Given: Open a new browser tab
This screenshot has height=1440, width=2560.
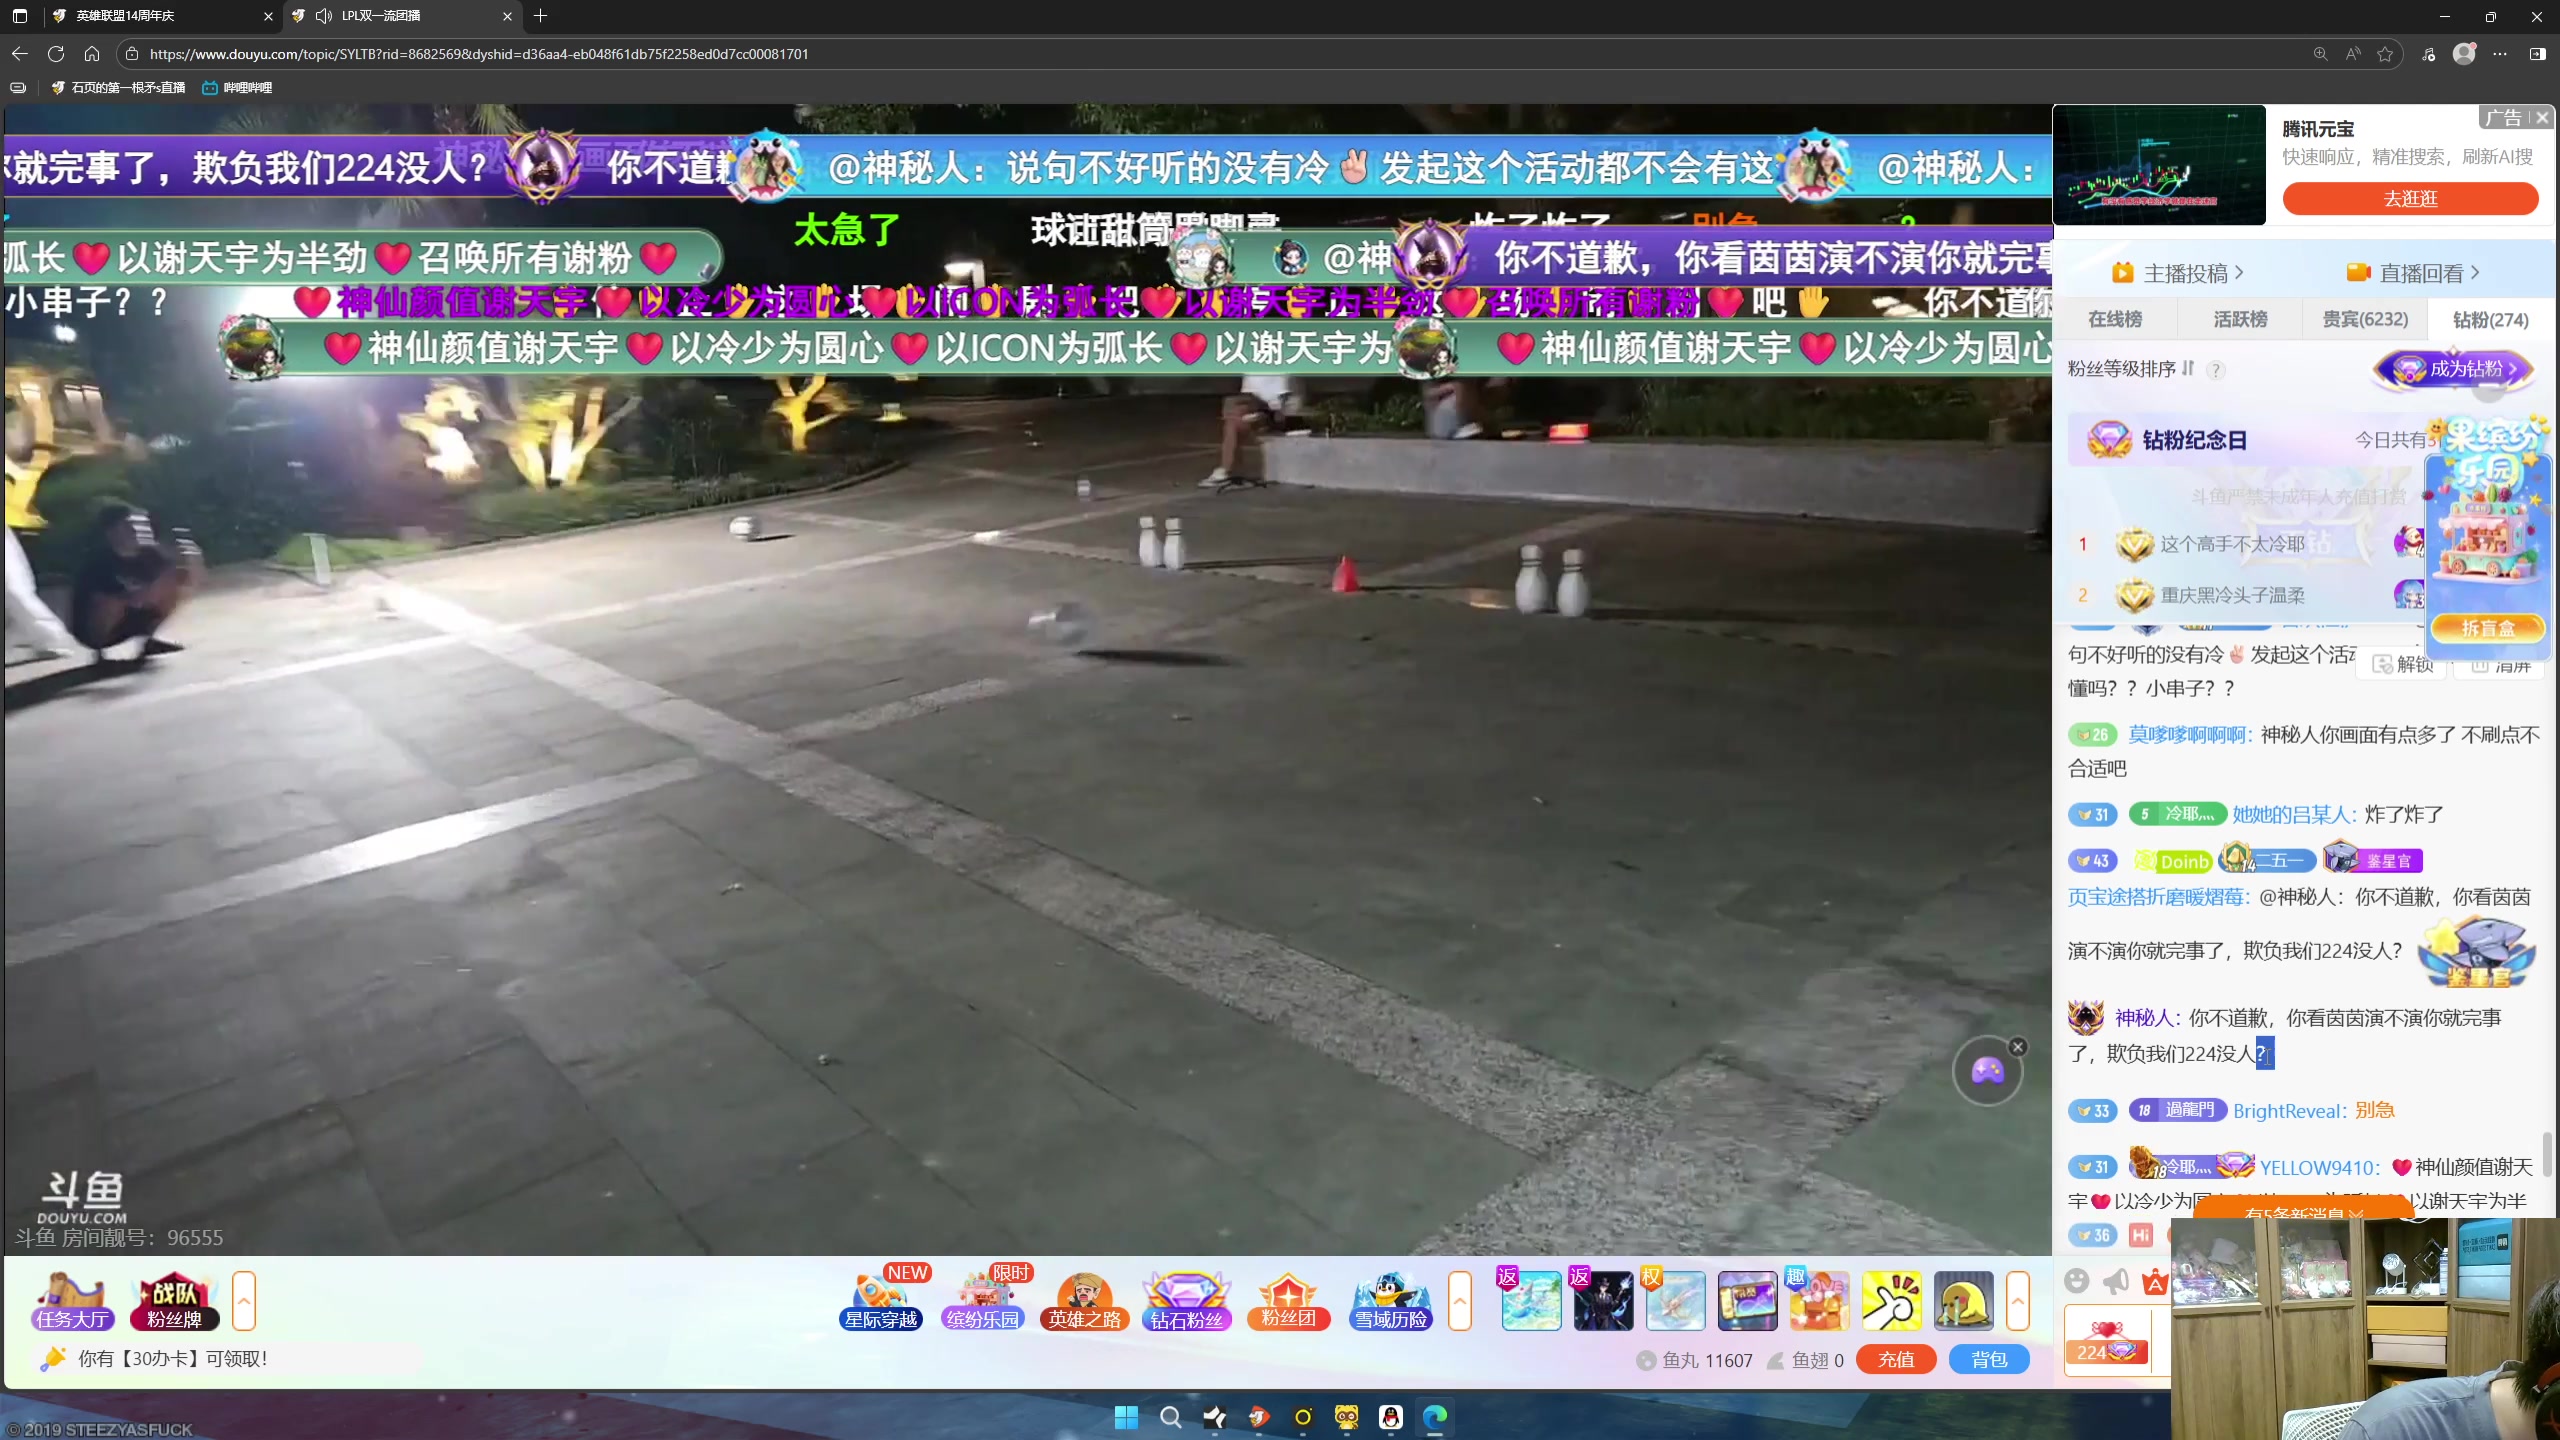Looking at the screenshot, I should (x=541, y=16).
